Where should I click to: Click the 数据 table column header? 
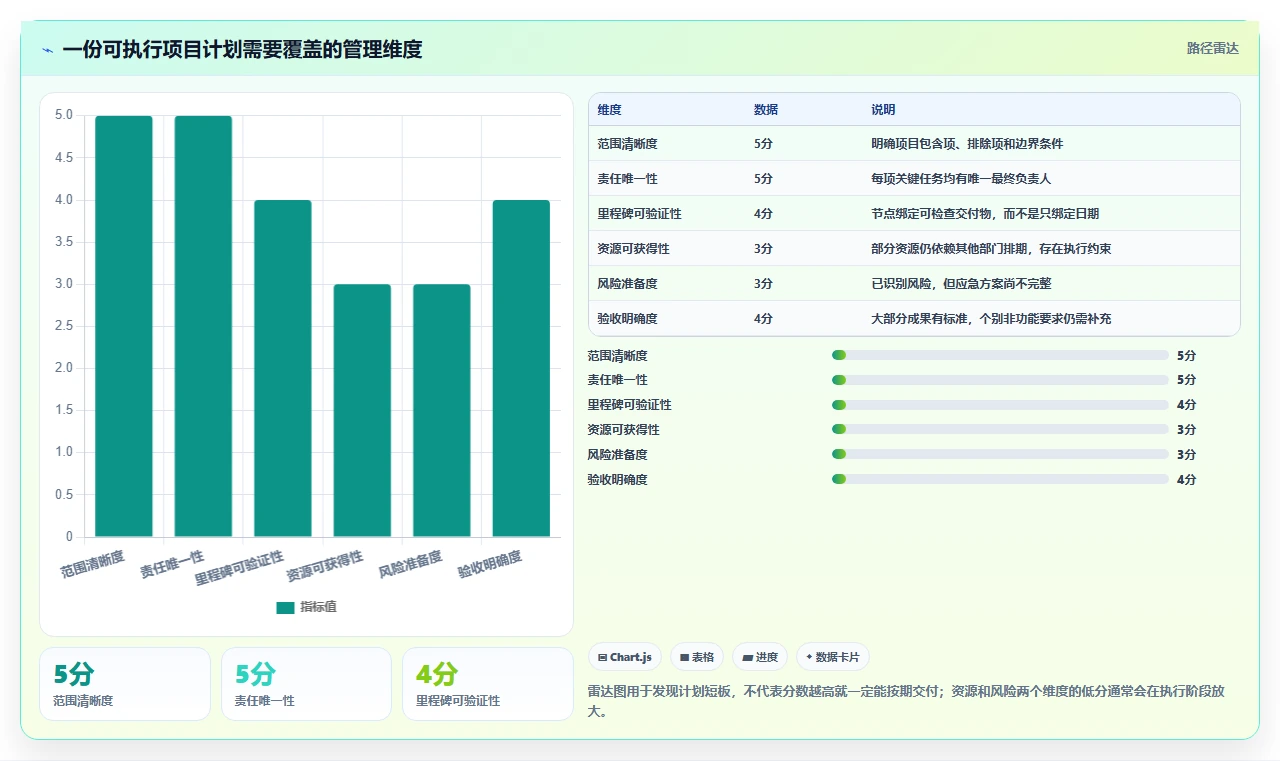[766, 109]
